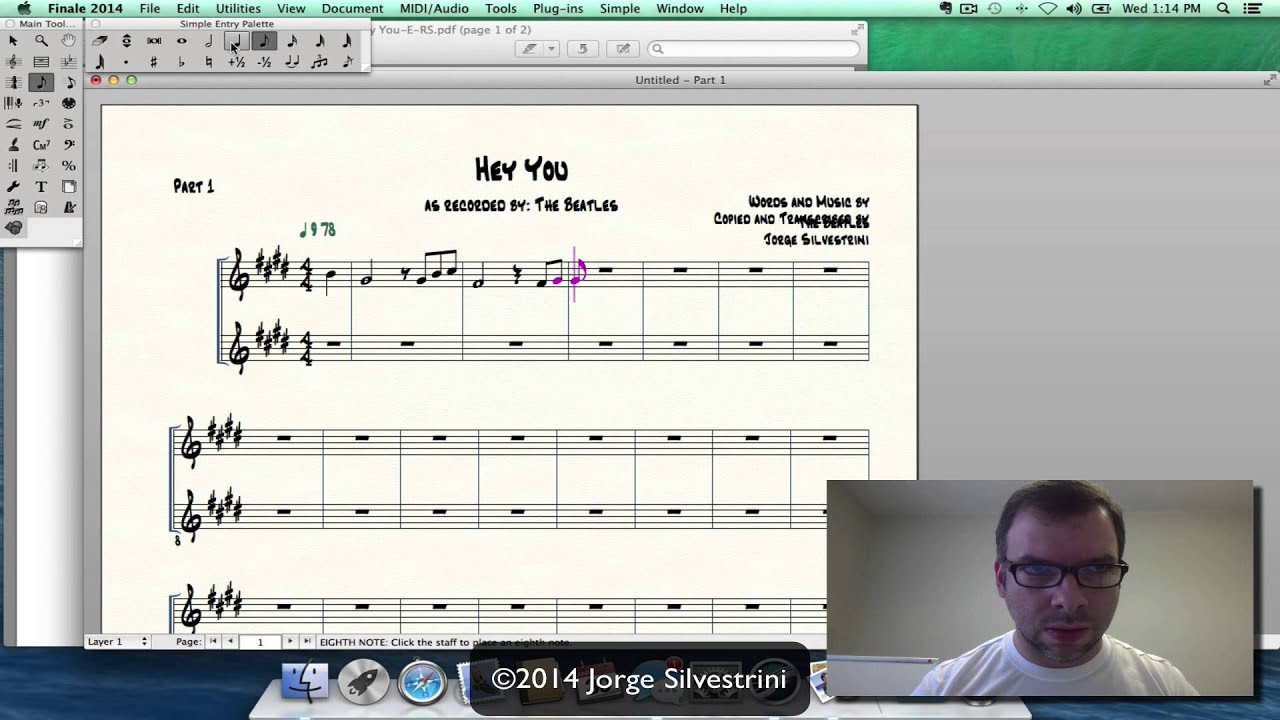The height and width of the screenshot is (720, 1280).
Task: Select the Tuplet tool in Main Tool palette
Action: 41,103
